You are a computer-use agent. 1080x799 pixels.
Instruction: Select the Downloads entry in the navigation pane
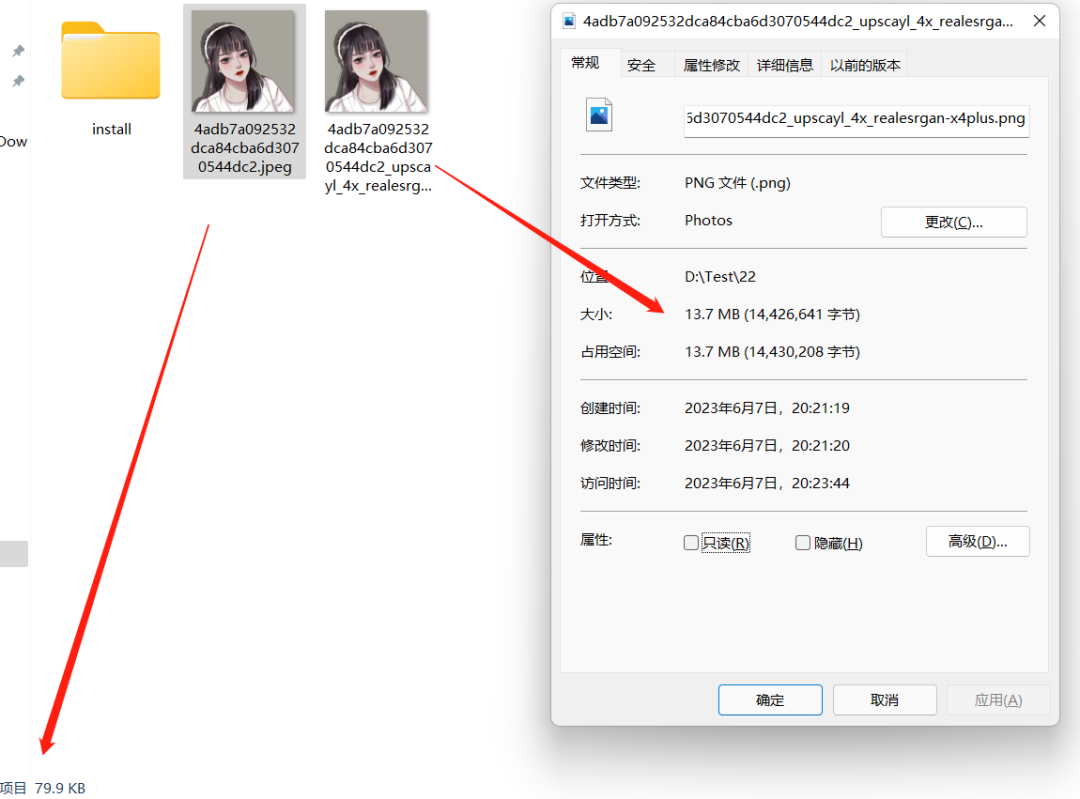[12, 141]
